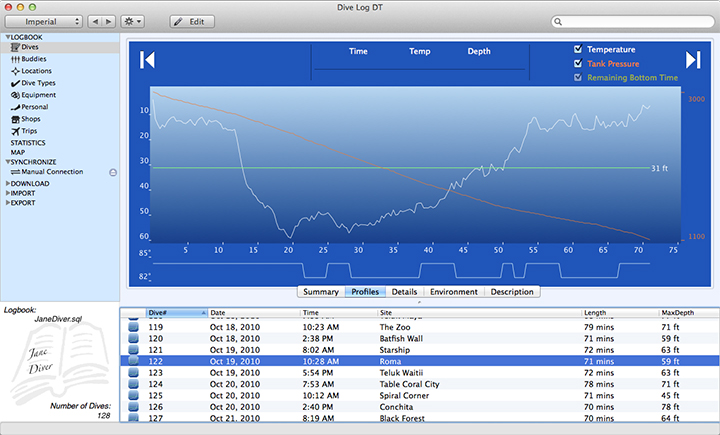Open Trips in logbook sidebar

30,131
